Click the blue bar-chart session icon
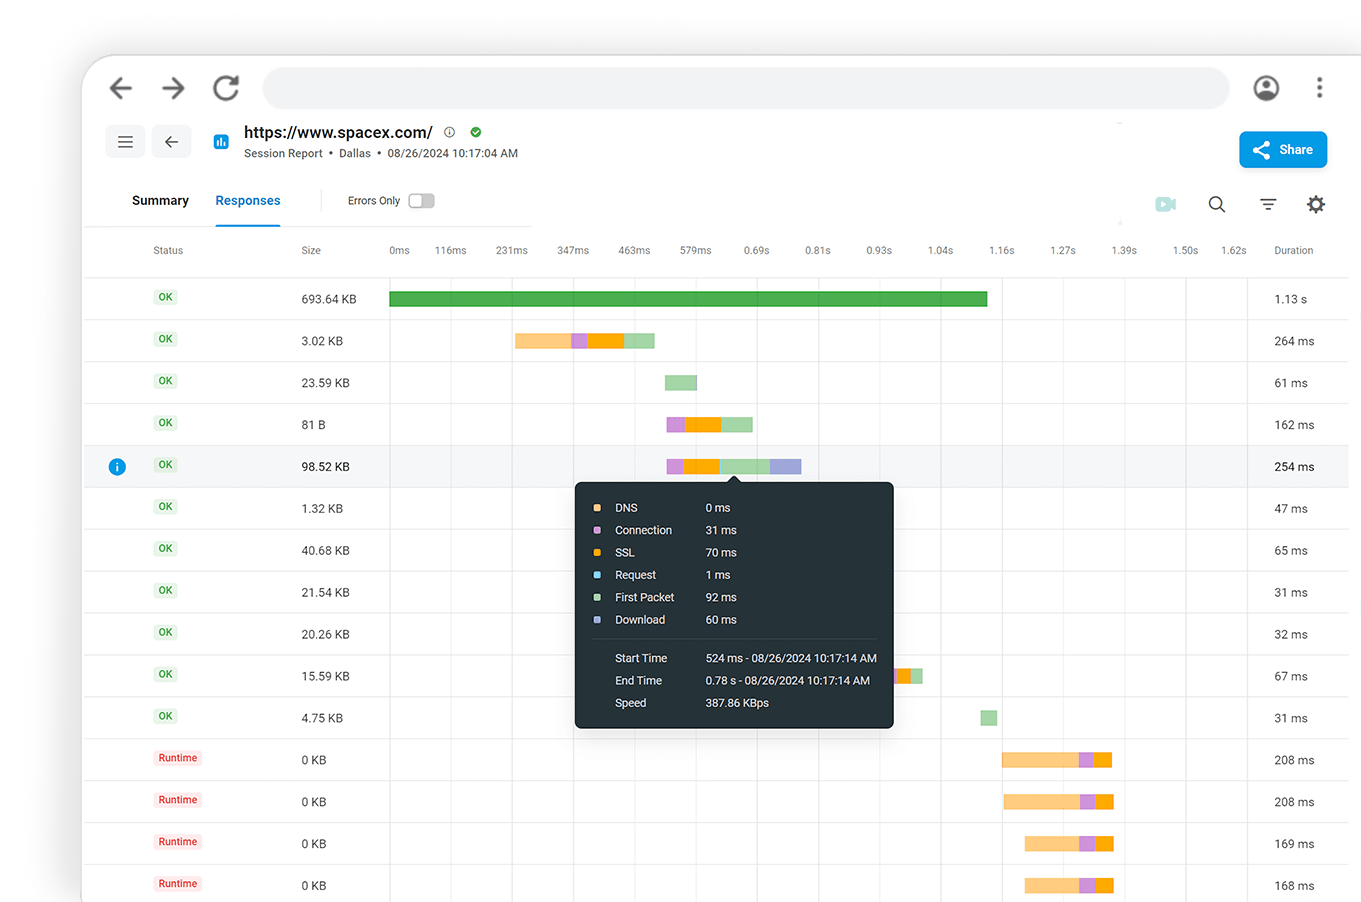 (221, 141)
